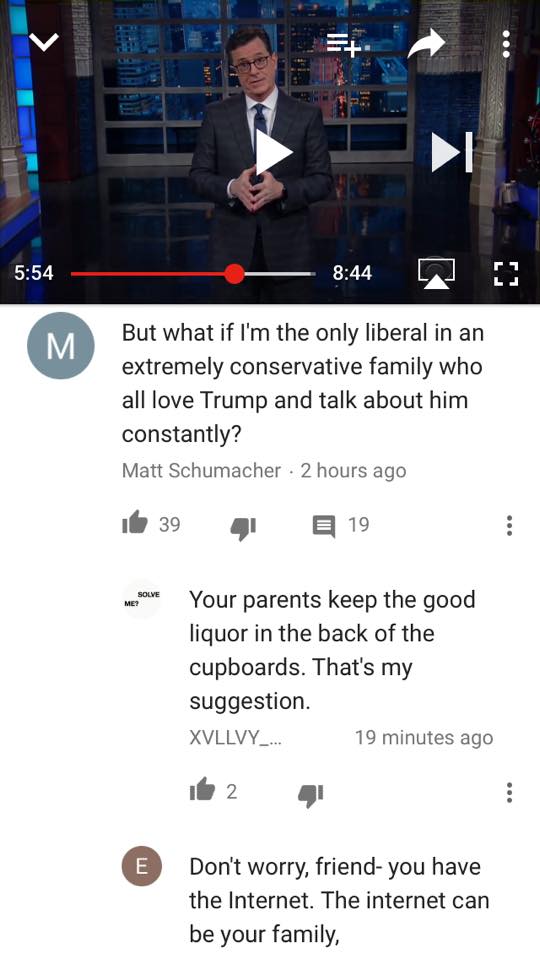The height and width of the screenshot is (960, 540).
Task: Tap the share arrow icon
Action: (426, 43)
